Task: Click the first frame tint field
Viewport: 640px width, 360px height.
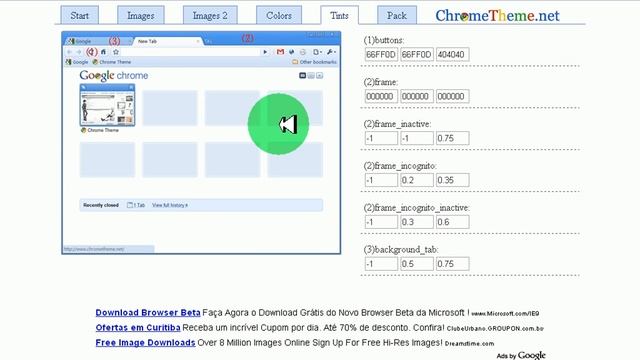Action: coord(381,96)
